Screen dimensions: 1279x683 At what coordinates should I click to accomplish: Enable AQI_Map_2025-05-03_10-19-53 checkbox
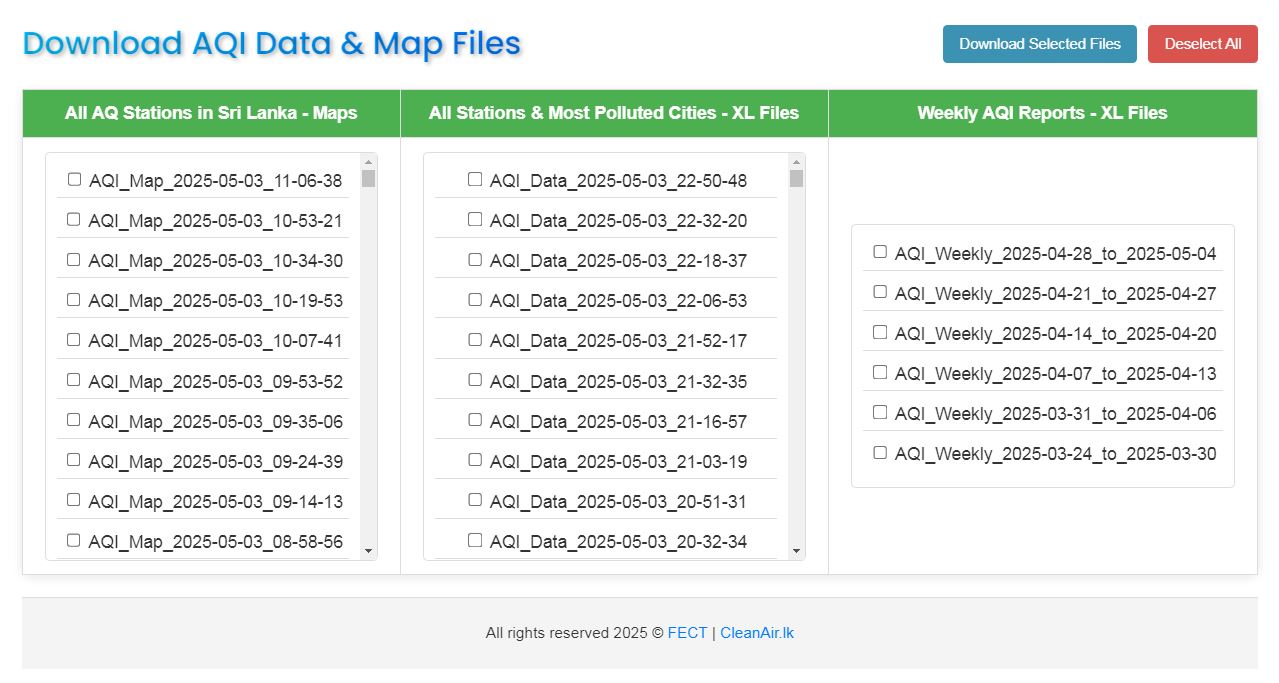[74, 300]
